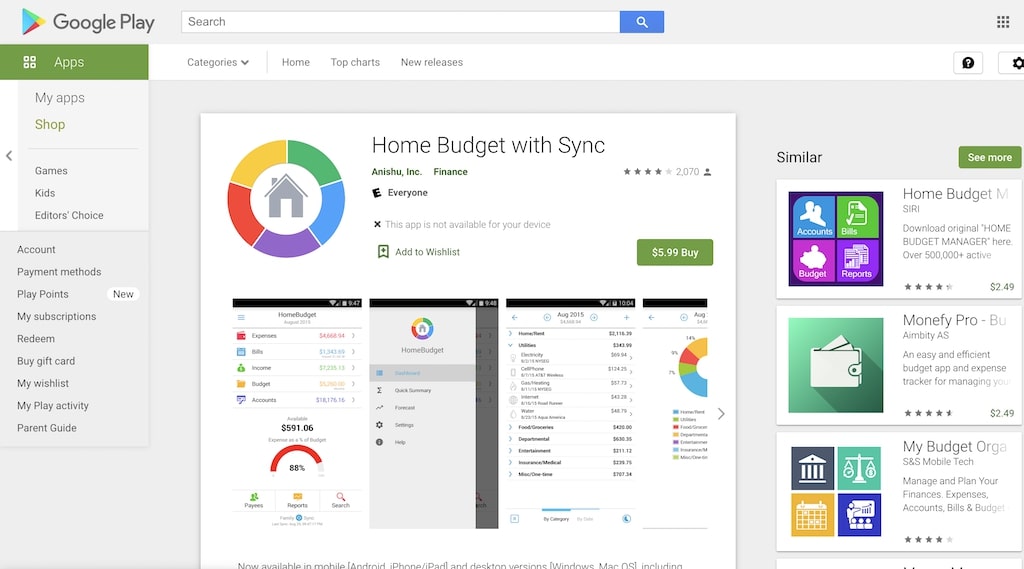Click S&S Mobile Tech developer name
Viewport: 1024px width, 569px height.
click(x=938, y=461)
